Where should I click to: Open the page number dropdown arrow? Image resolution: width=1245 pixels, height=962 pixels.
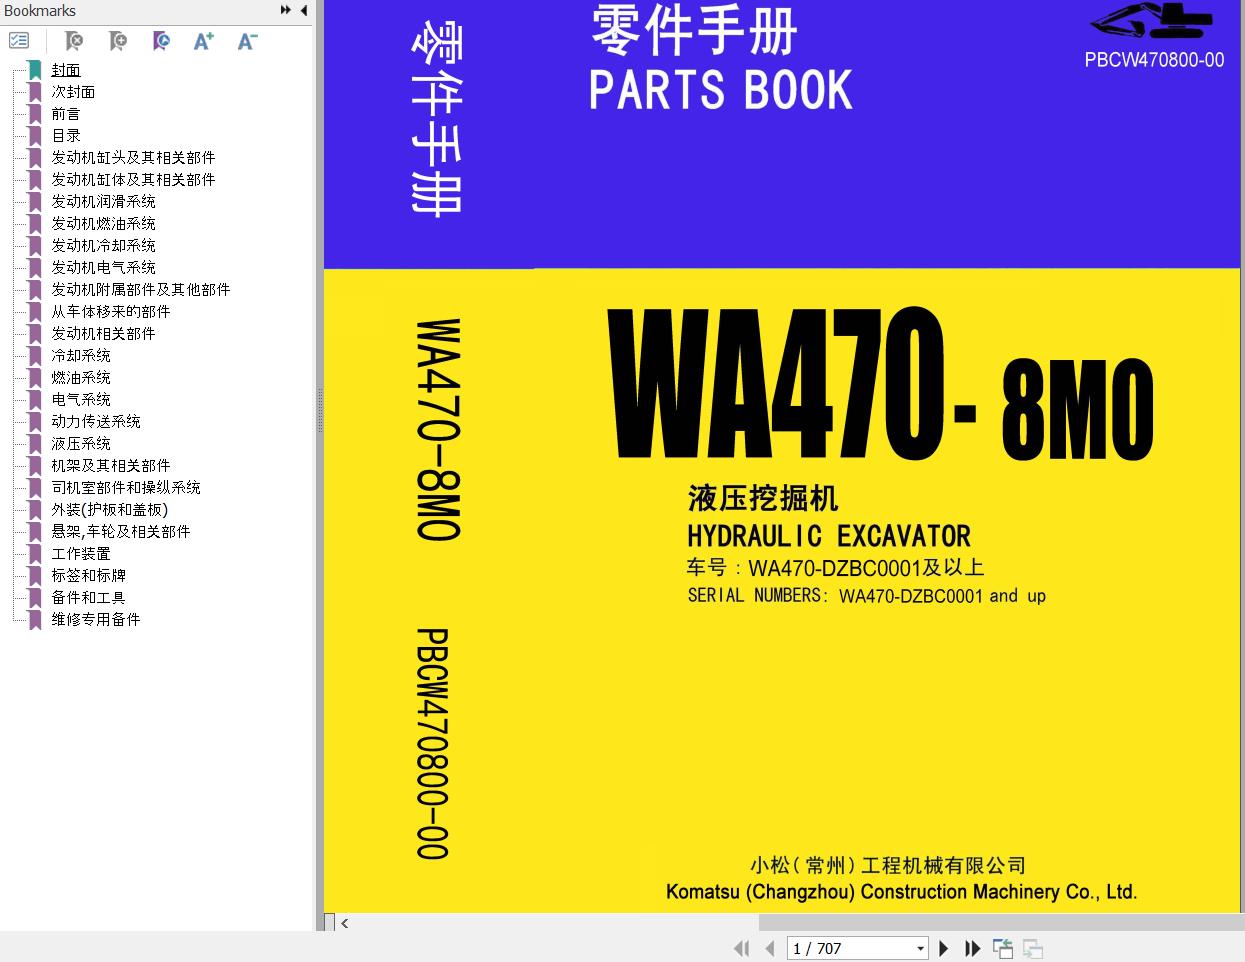click(920, 948)
